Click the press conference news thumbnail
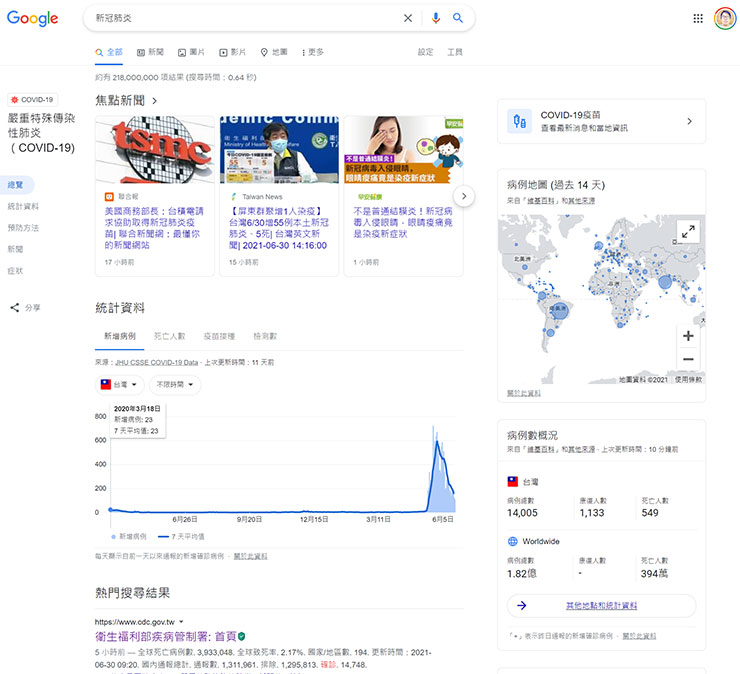 [279, 149]
